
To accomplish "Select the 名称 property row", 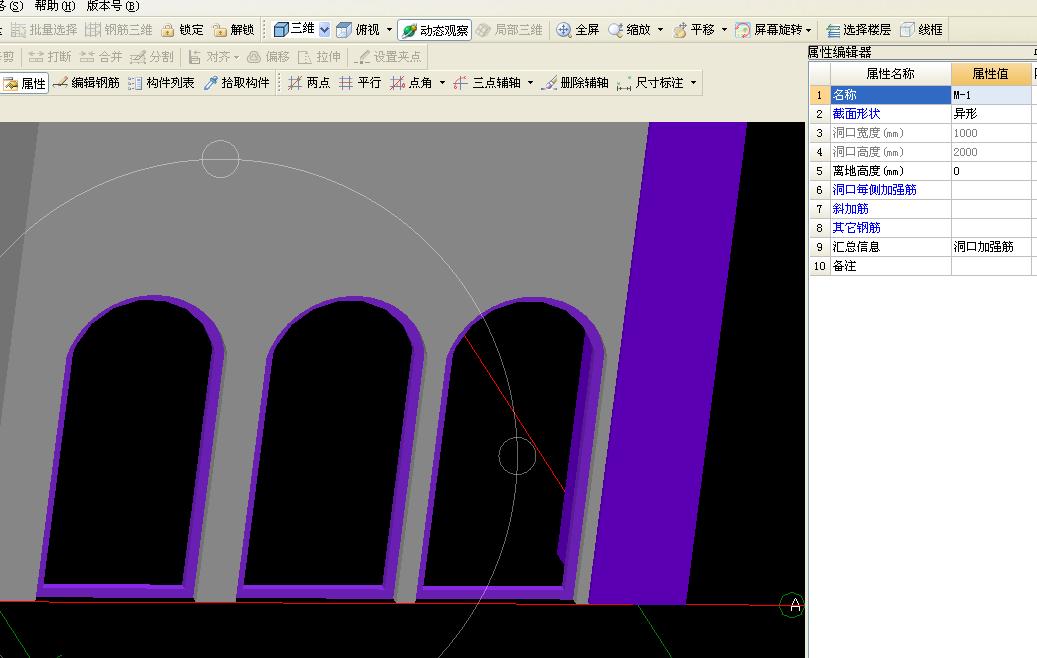I will [x=890, y=95].
